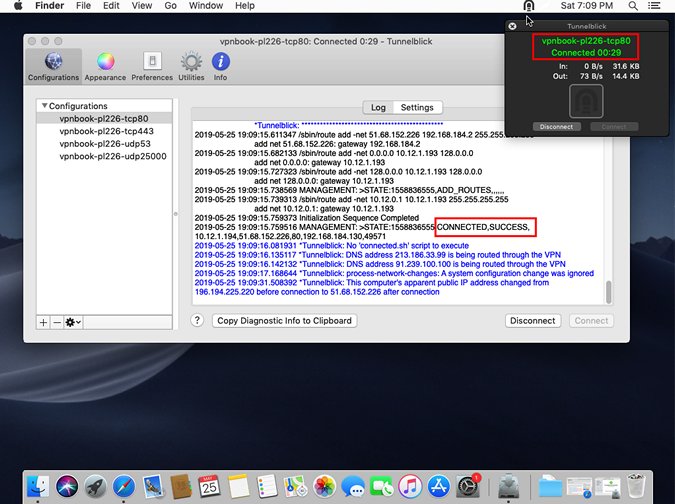Switch to the Settings tab
The image size is (675, 504).
tap(417, 107)
